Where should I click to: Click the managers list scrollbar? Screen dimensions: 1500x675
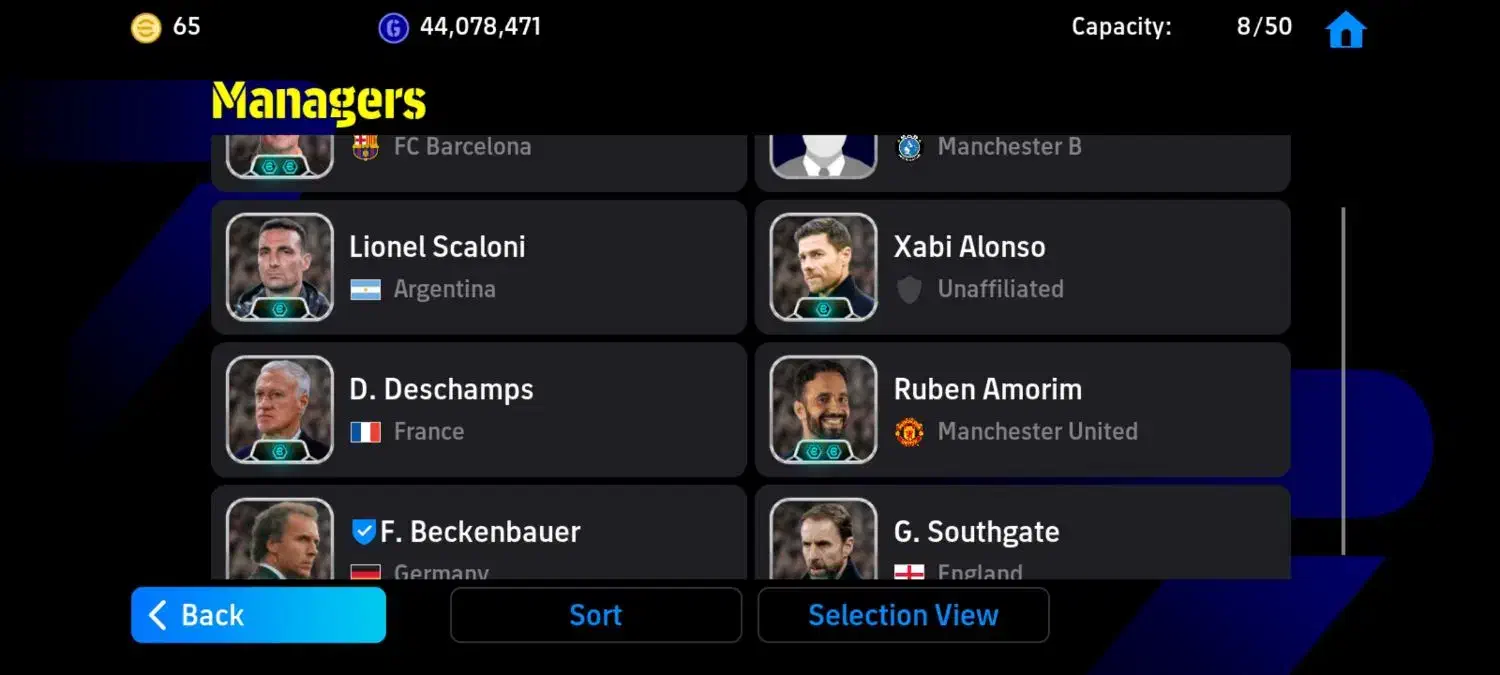tap(1343, 381)
